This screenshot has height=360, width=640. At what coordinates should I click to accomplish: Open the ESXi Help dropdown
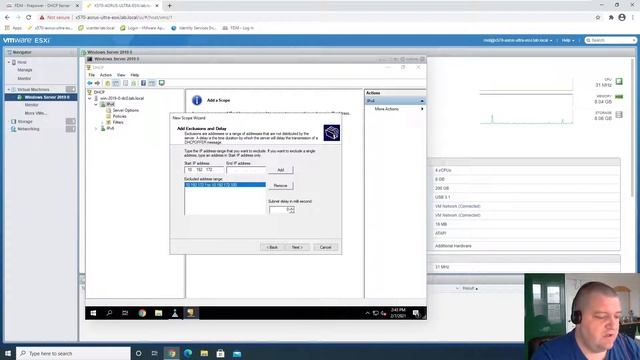point(568,40)
